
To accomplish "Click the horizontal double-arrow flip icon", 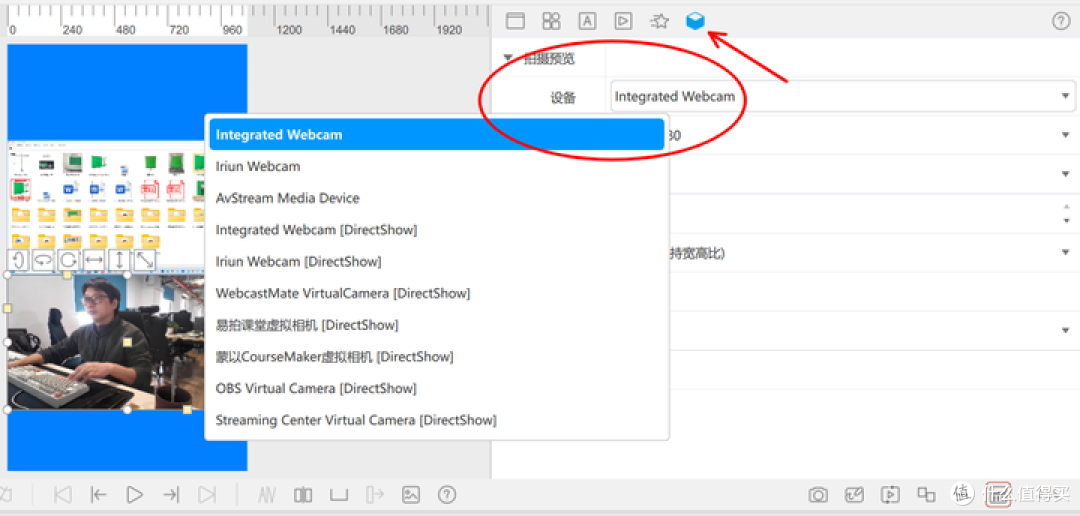I will pos(94,260).
